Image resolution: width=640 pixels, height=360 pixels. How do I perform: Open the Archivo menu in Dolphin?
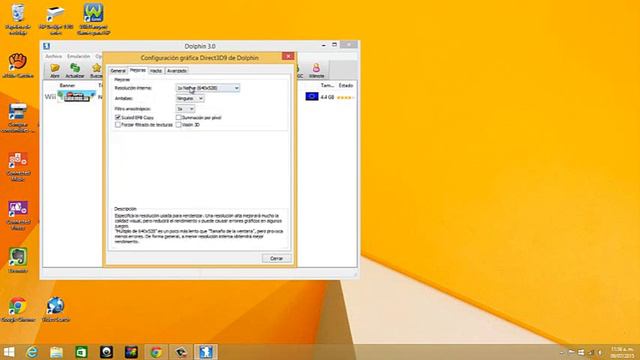(53, 56)
